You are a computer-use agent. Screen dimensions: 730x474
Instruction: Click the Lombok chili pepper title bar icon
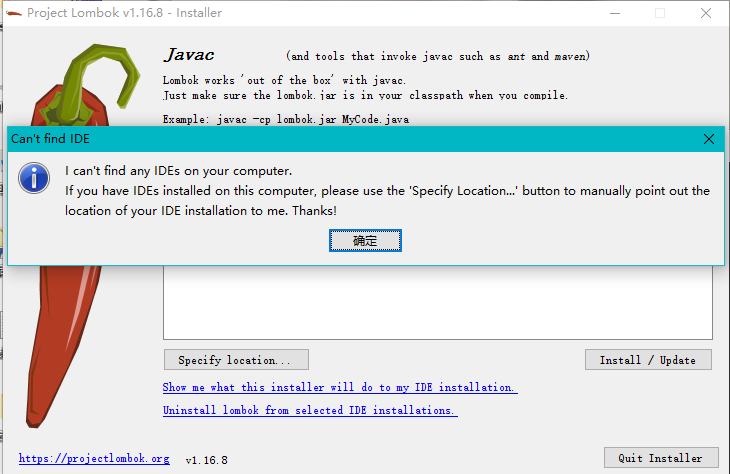14,13
